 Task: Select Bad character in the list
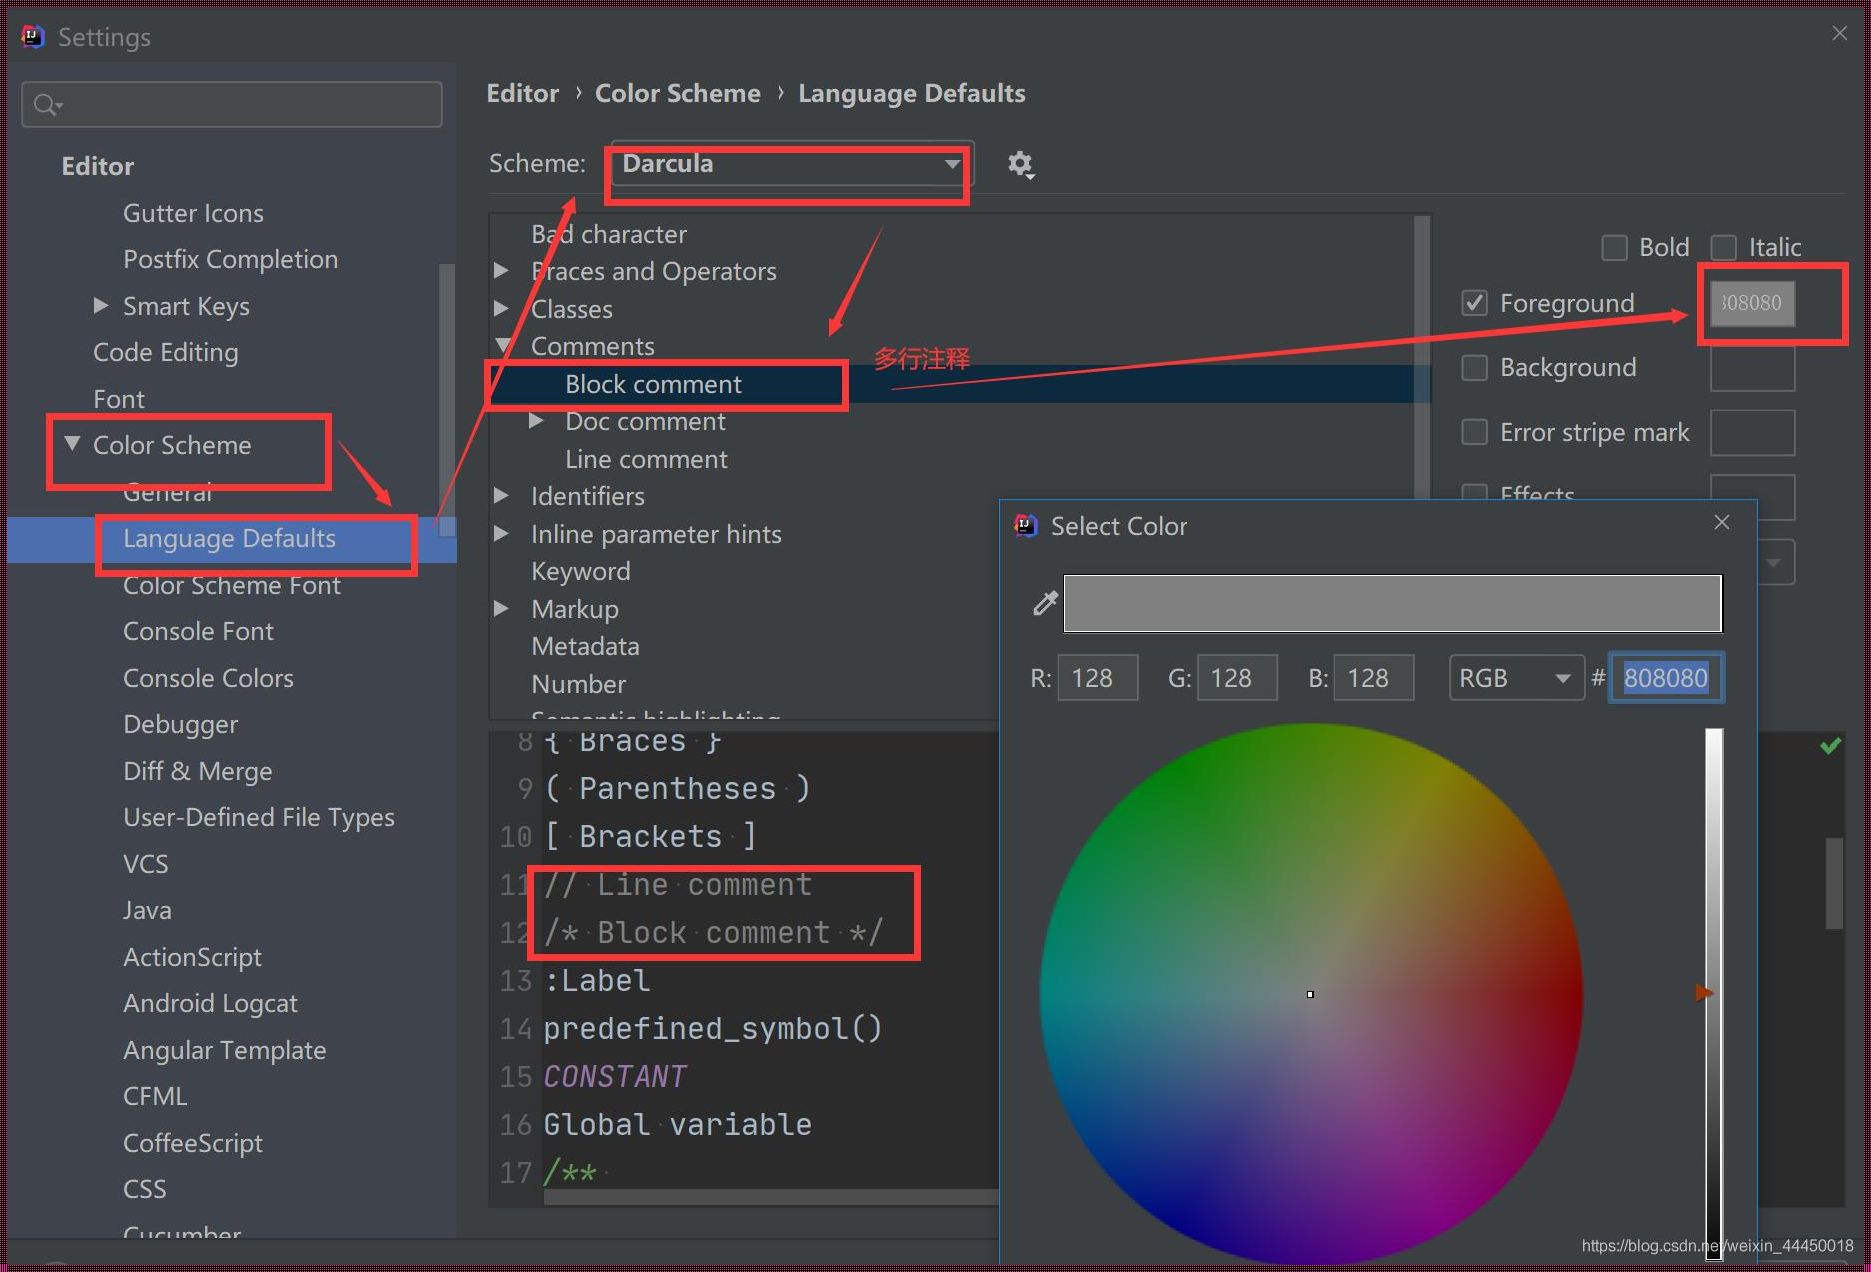coord(609,234)
